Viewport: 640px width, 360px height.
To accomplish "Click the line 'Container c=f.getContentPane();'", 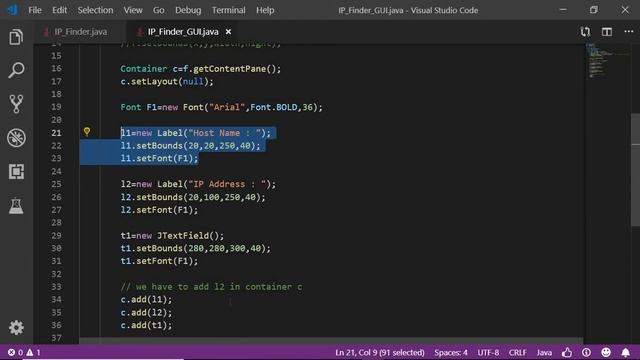I will tap(200, 69).
